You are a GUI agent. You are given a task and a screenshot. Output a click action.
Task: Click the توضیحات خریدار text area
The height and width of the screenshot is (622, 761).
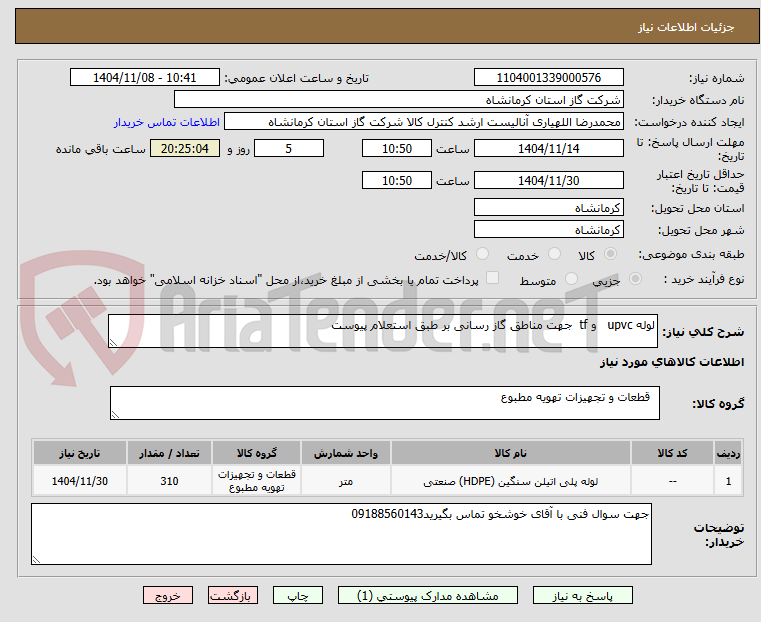pyautogui.click(x=341, y=534)
